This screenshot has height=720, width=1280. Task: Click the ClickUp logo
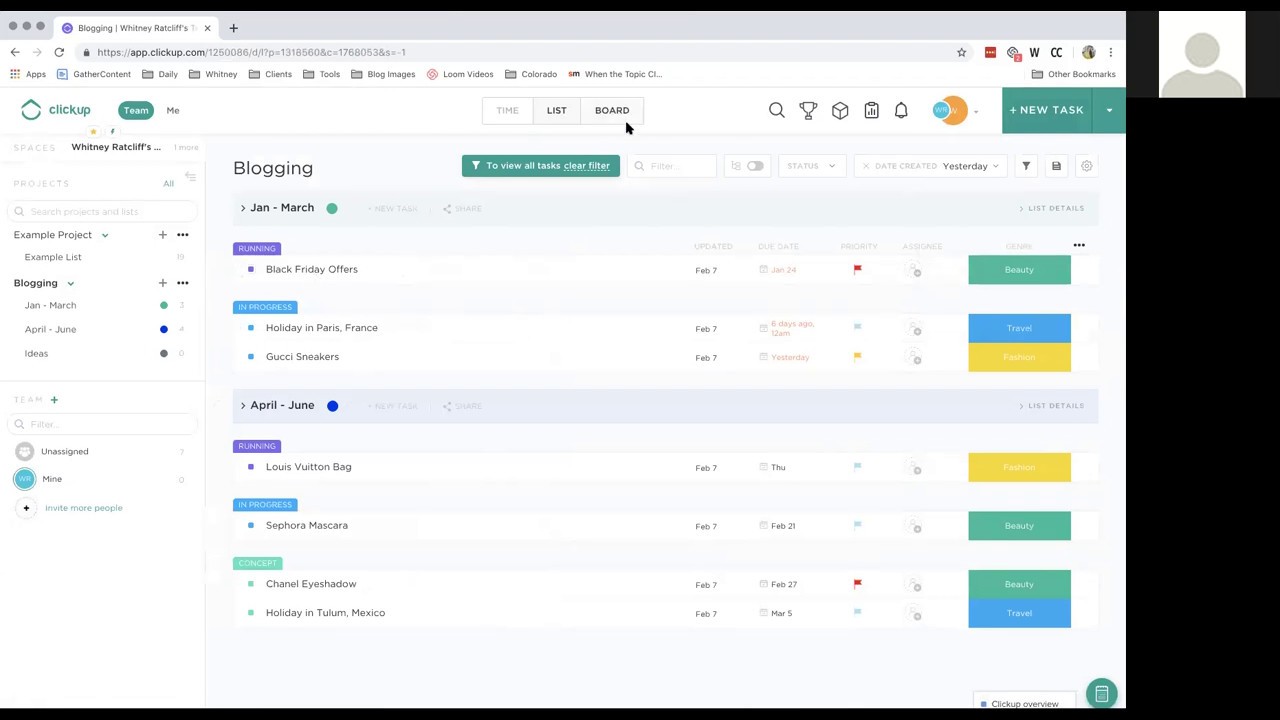[56, 110]
